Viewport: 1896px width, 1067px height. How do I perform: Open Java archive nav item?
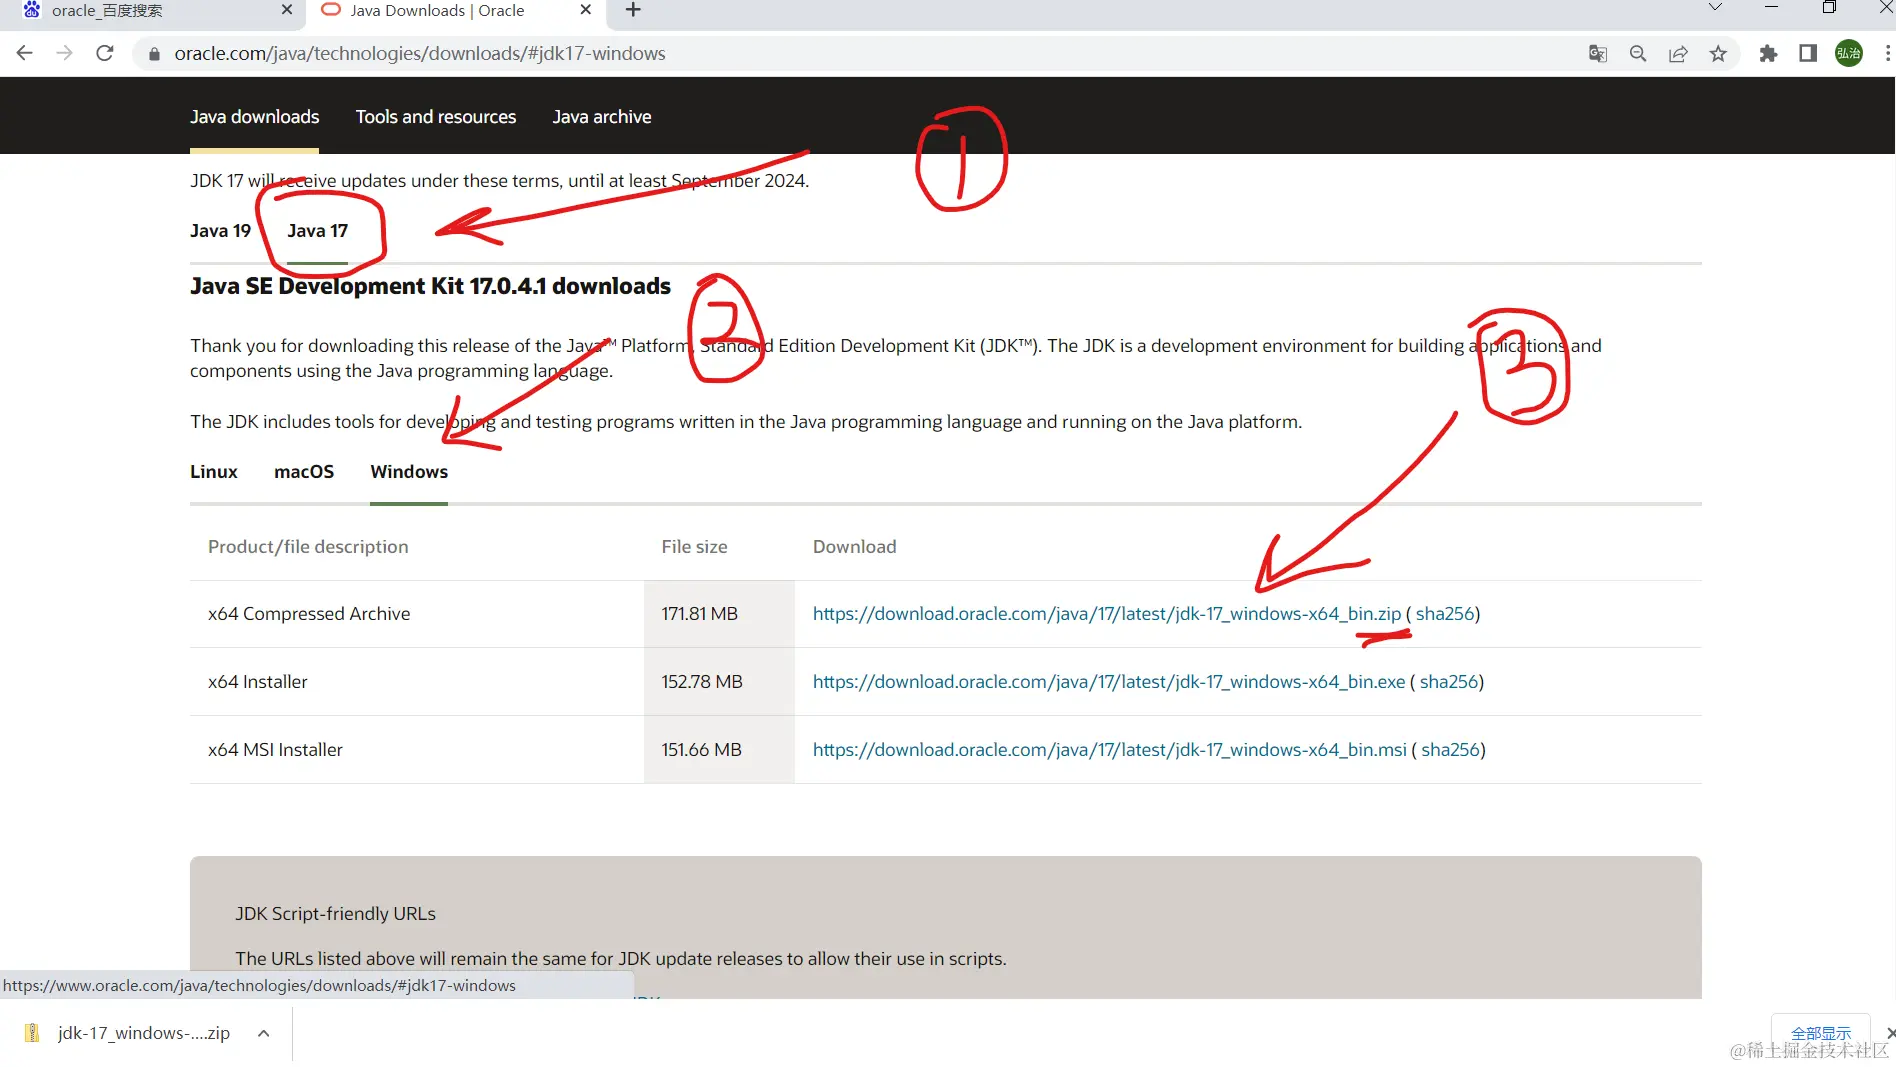(x=602, y=117)
